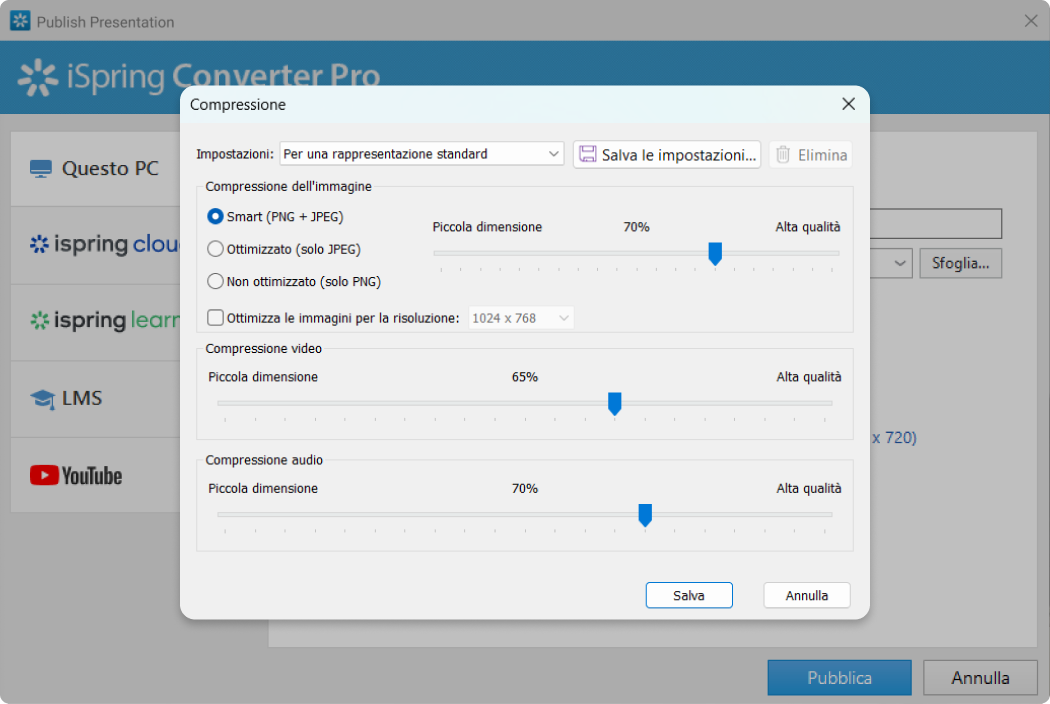Cancel the Compressione dialog with Annulla

tap(807, 595)
